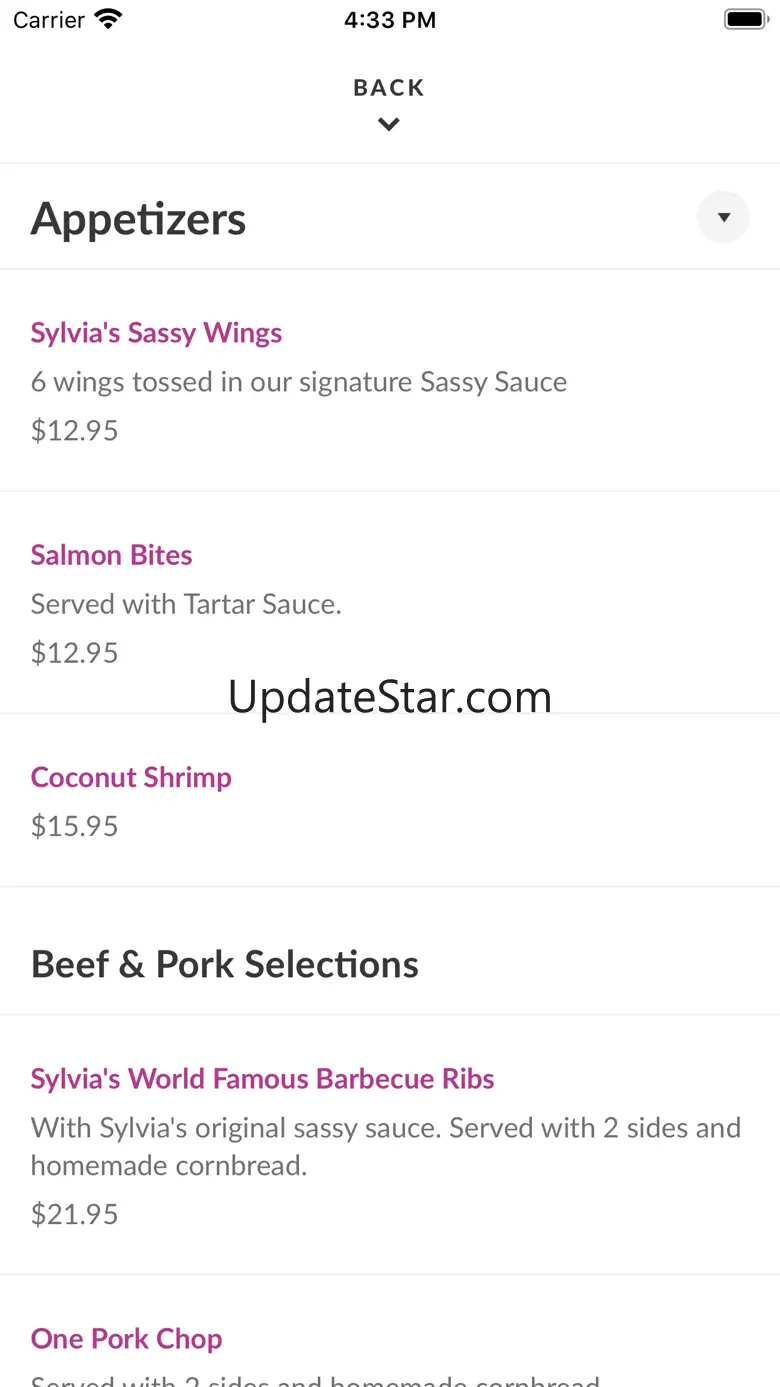Click the down chevron under BACK
The width and height of the screenshot is (780, 1387).
point(389,124)
